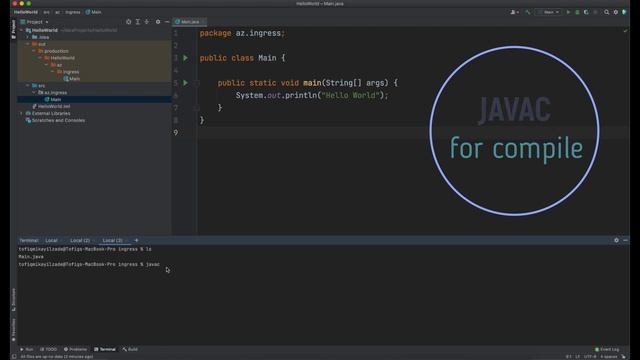Click the Main class icon in breadcrumb
Viewport: 640px width, 360px height.
tap(88, 12)
